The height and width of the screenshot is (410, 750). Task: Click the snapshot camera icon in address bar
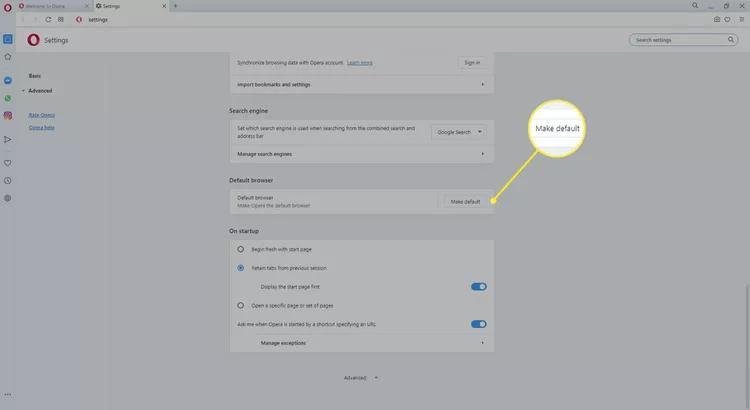pos(717,19)
